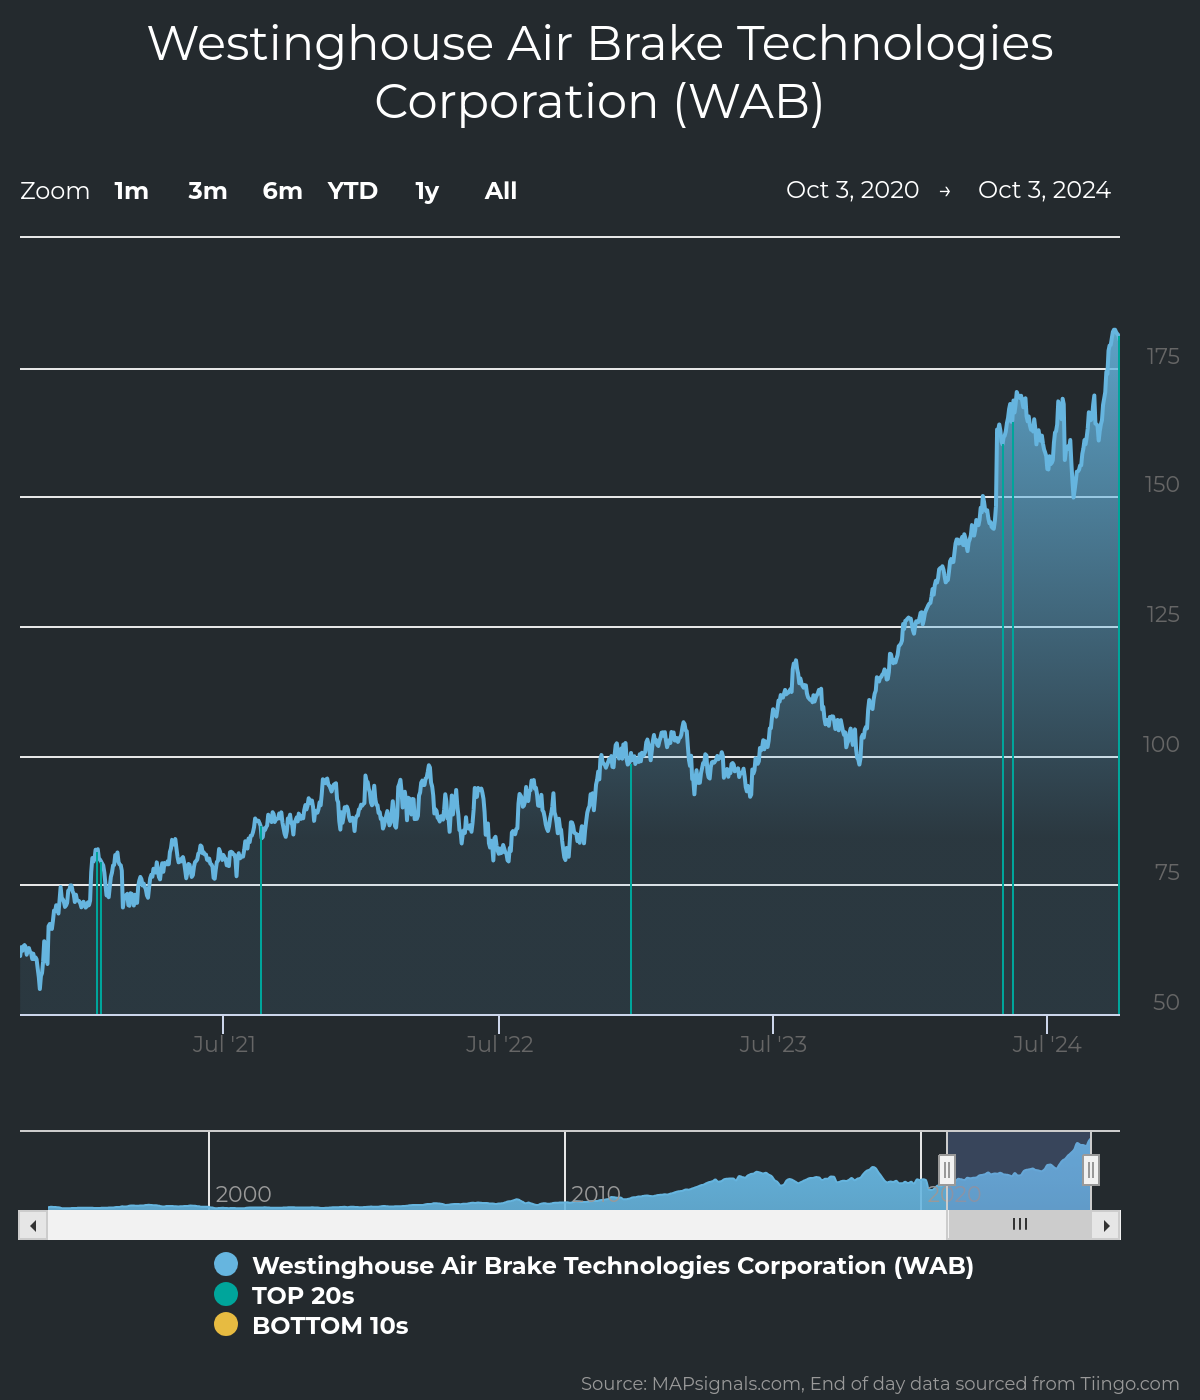
Task: Grab the left navigator range handle
Action: click(947, 1169)
